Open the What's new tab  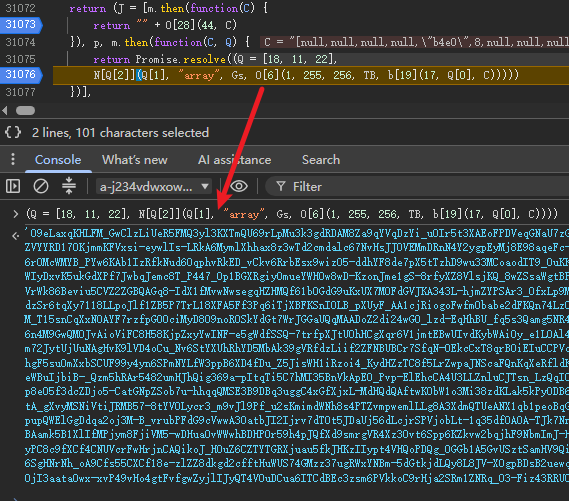(x=135, y=160)
